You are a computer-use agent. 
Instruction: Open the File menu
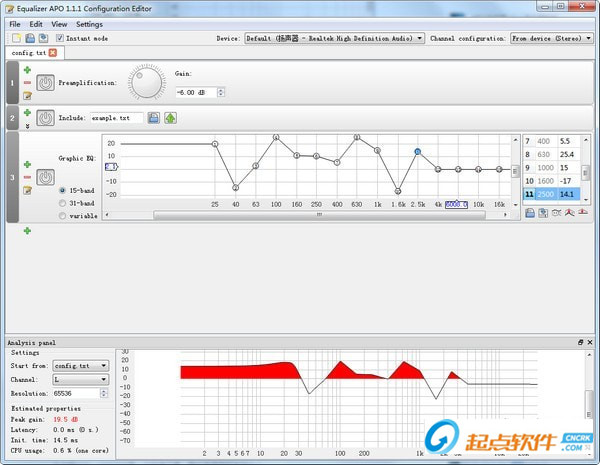coord(15,24)
